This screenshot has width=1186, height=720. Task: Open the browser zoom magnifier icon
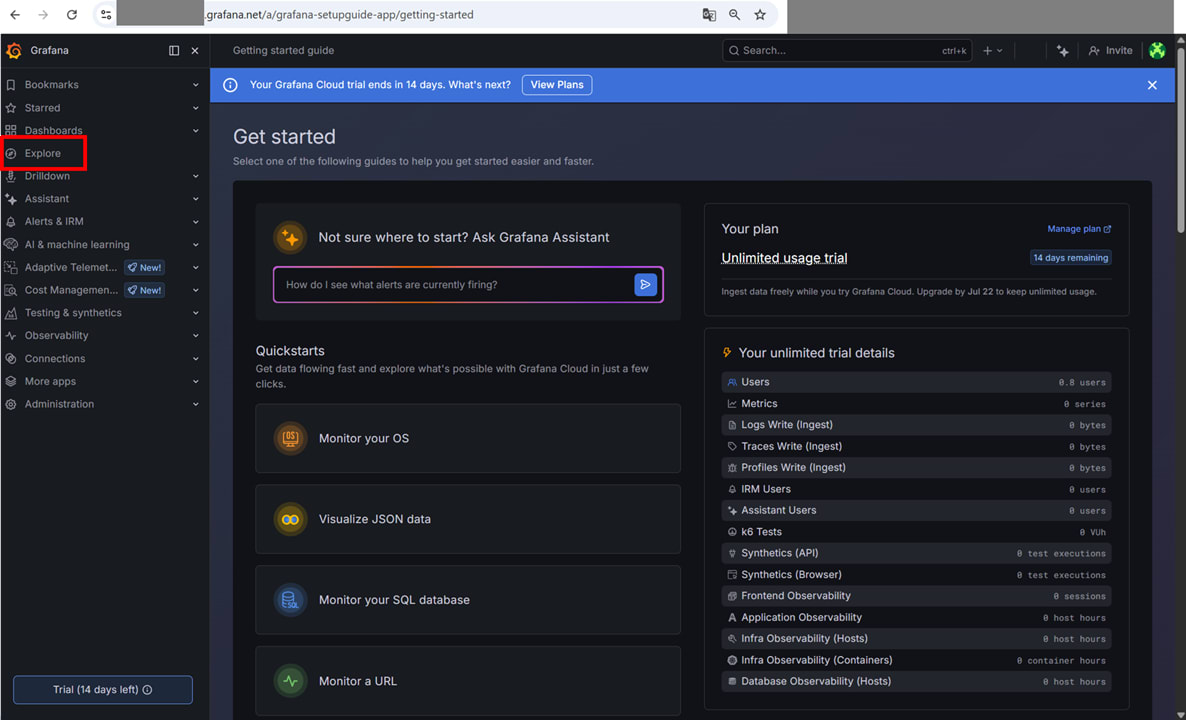[734, 14]
